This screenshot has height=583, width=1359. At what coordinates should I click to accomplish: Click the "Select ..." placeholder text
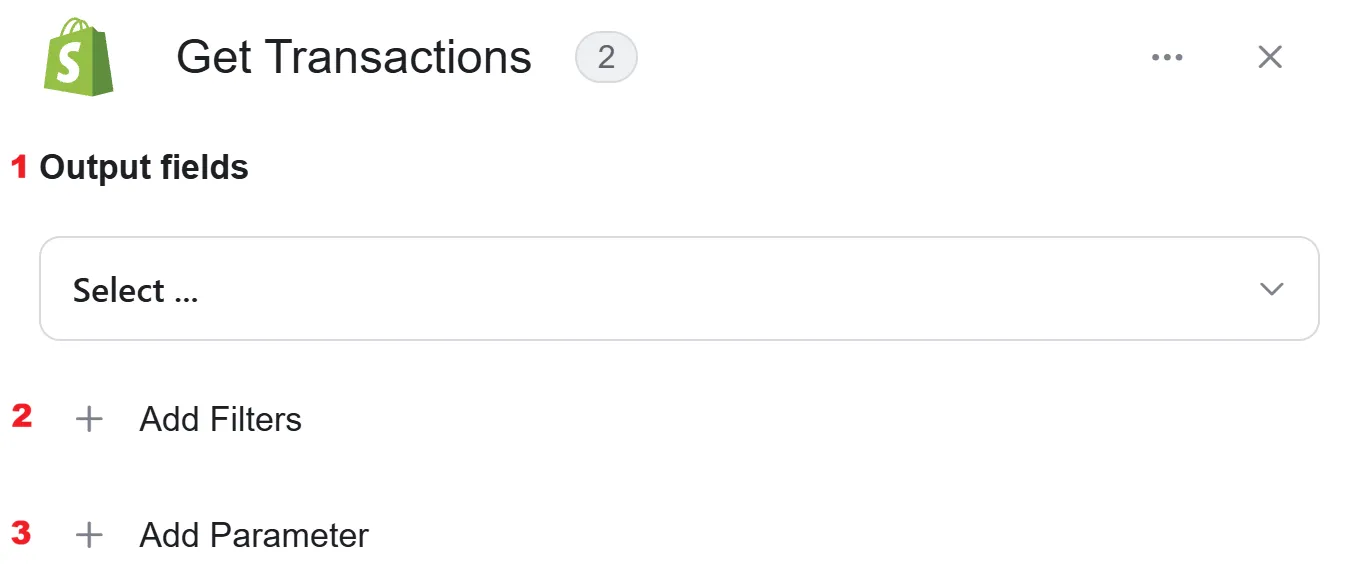click(135, 291)
